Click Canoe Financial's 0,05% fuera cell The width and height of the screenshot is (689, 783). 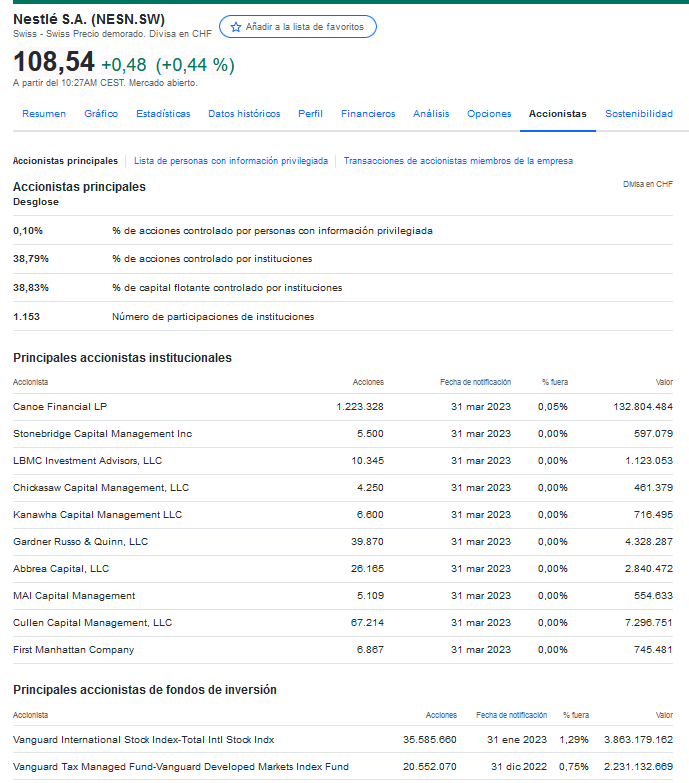click(553, 406)
